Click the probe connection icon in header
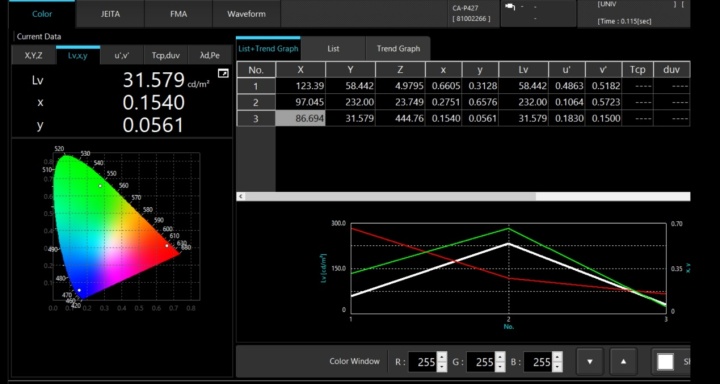Viewport: 720px width, 384px height. coord(510,7)
